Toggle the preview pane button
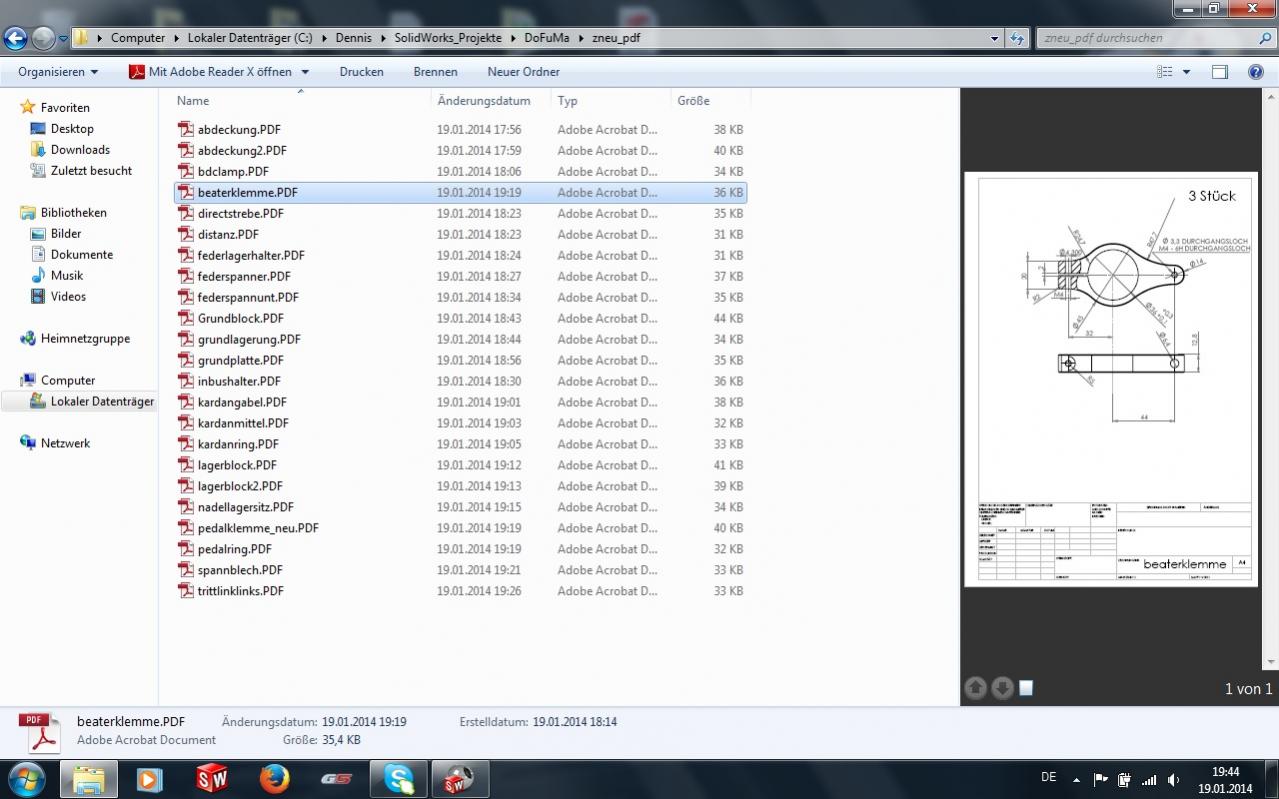 point(1219,72)
